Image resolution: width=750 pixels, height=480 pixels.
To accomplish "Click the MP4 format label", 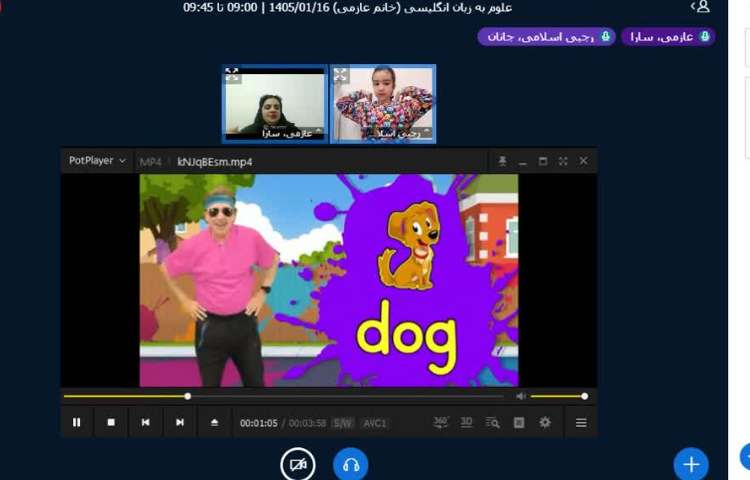I will (x=150, y=162).
